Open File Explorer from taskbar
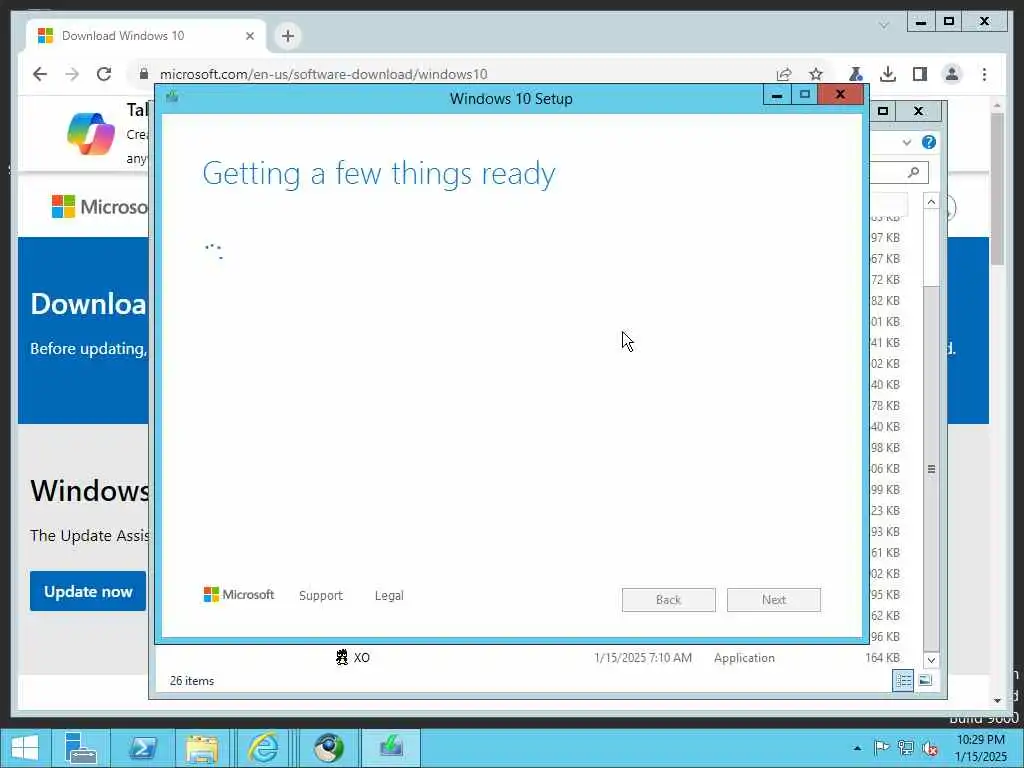The width and height of the screenshot is (1024, 768). pyautogui.click(x=202, y=748)
